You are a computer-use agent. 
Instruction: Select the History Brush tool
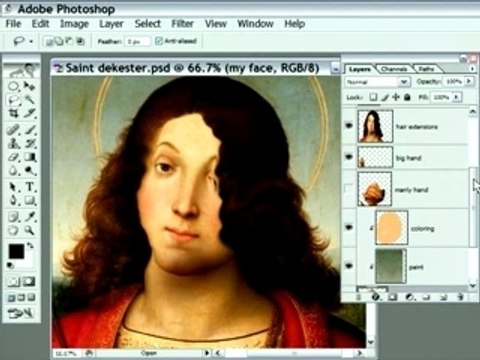30,143
